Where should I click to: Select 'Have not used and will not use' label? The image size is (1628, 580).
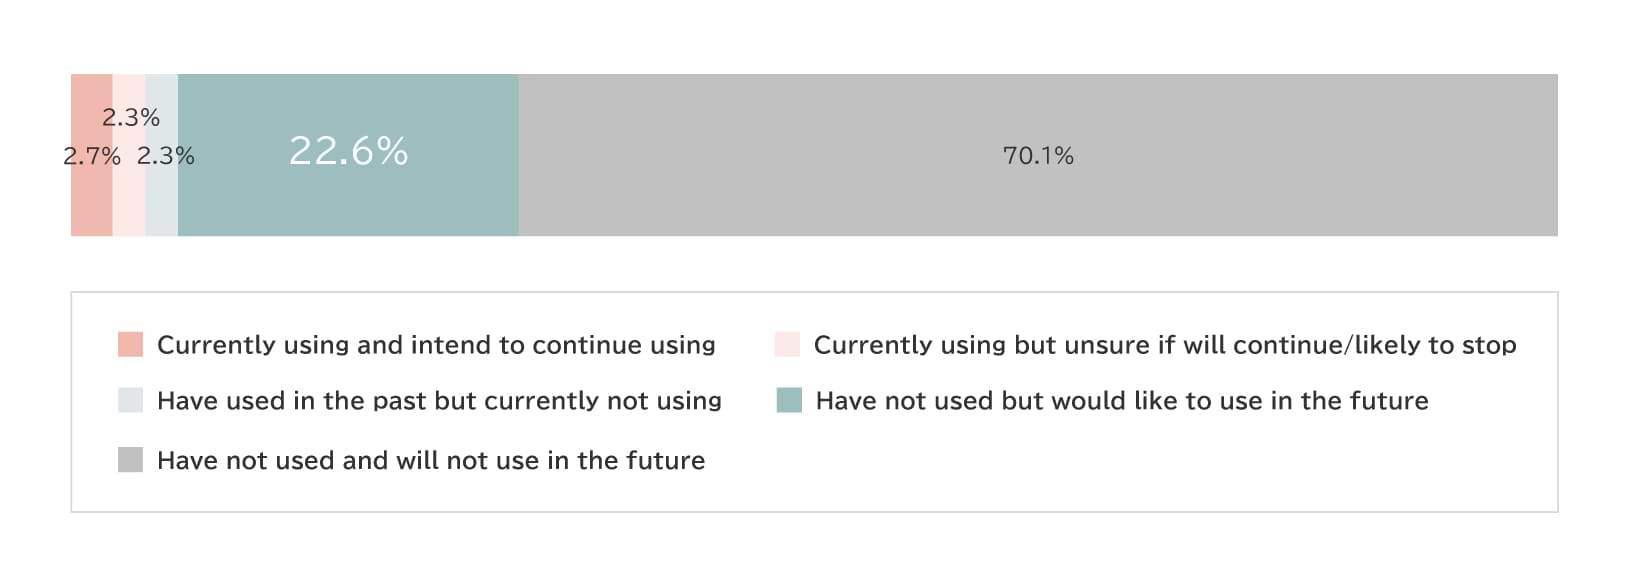coord(431,460)
